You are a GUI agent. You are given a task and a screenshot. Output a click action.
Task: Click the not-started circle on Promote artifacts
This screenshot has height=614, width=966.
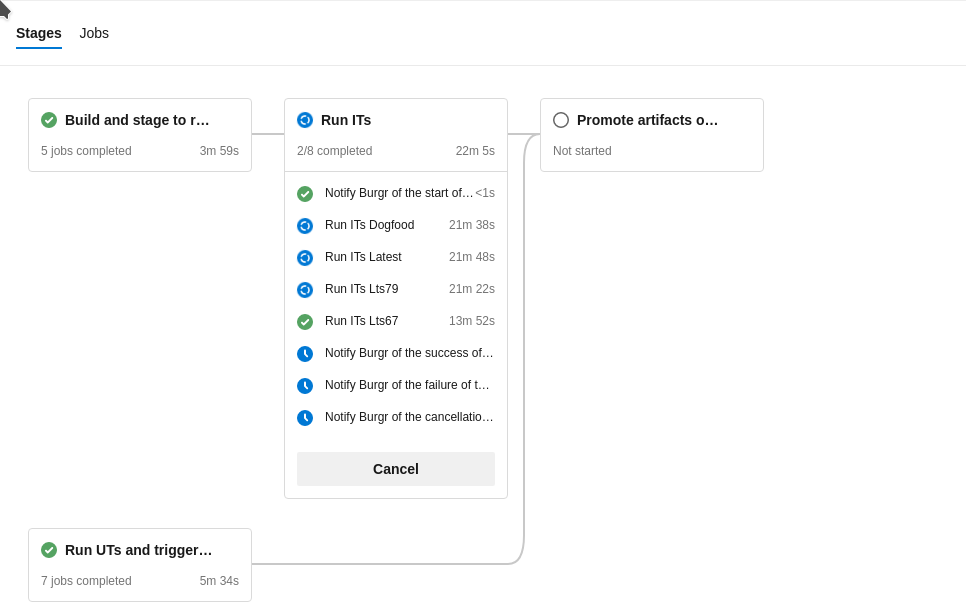(561, 120)
